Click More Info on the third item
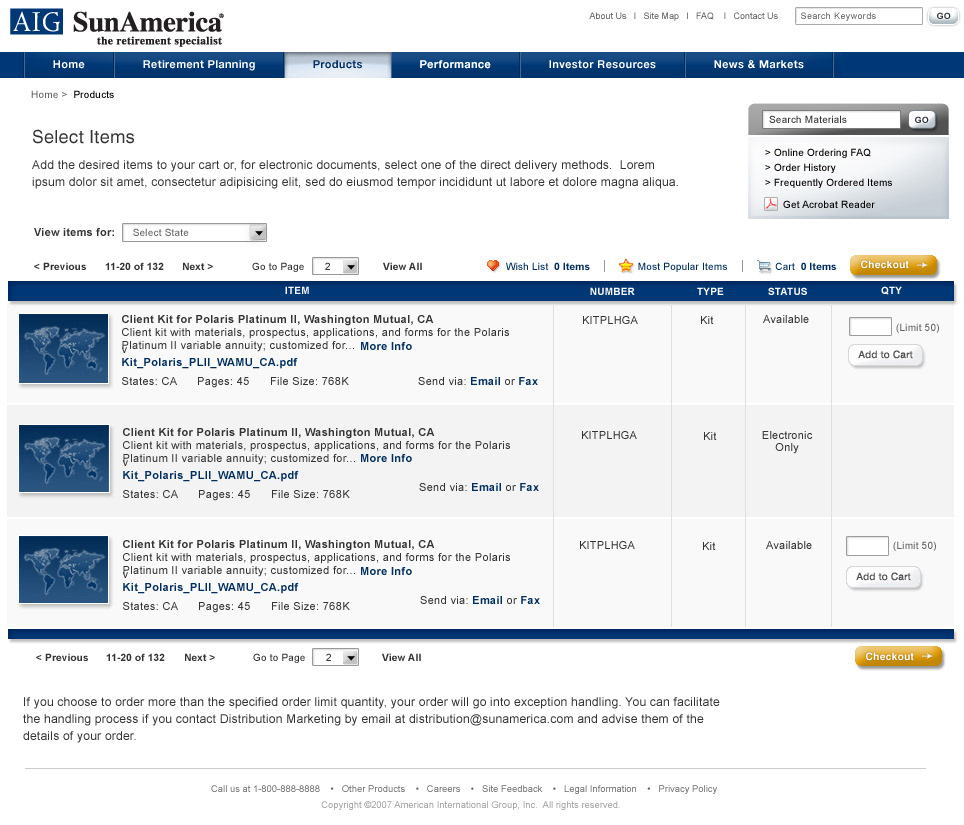The height and width of the screenshot is (825, 964). 386,571
